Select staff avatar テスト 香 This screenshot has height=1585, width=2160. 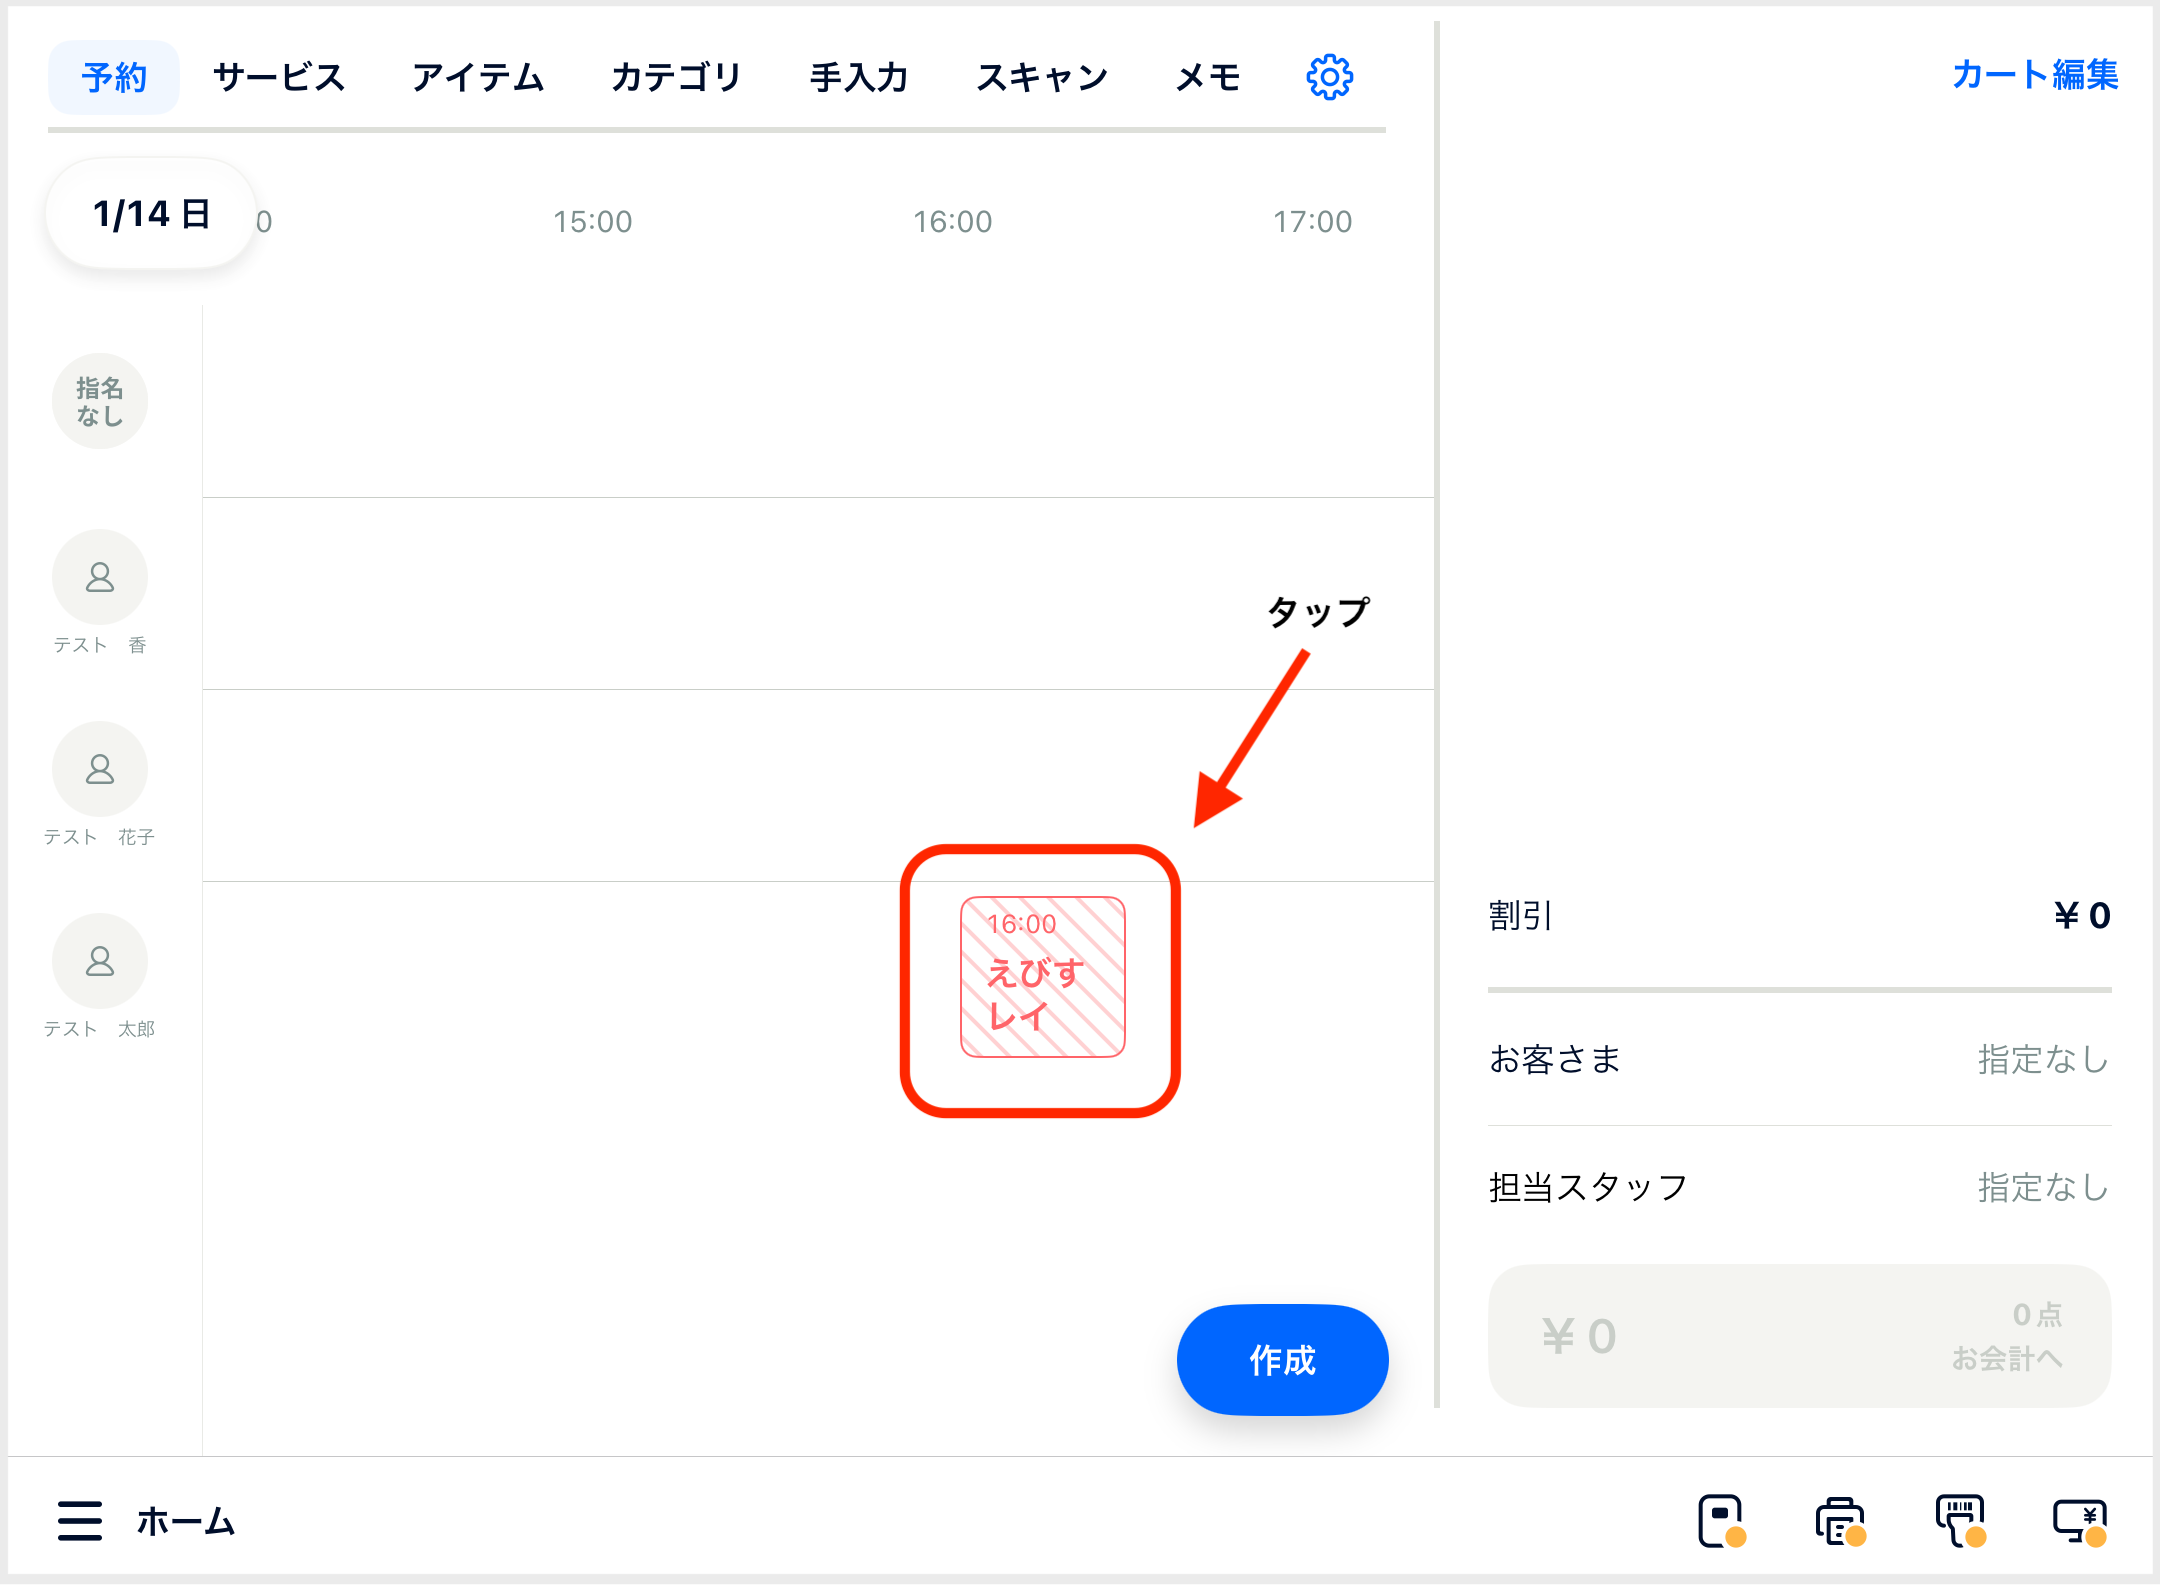pos(100,578)
